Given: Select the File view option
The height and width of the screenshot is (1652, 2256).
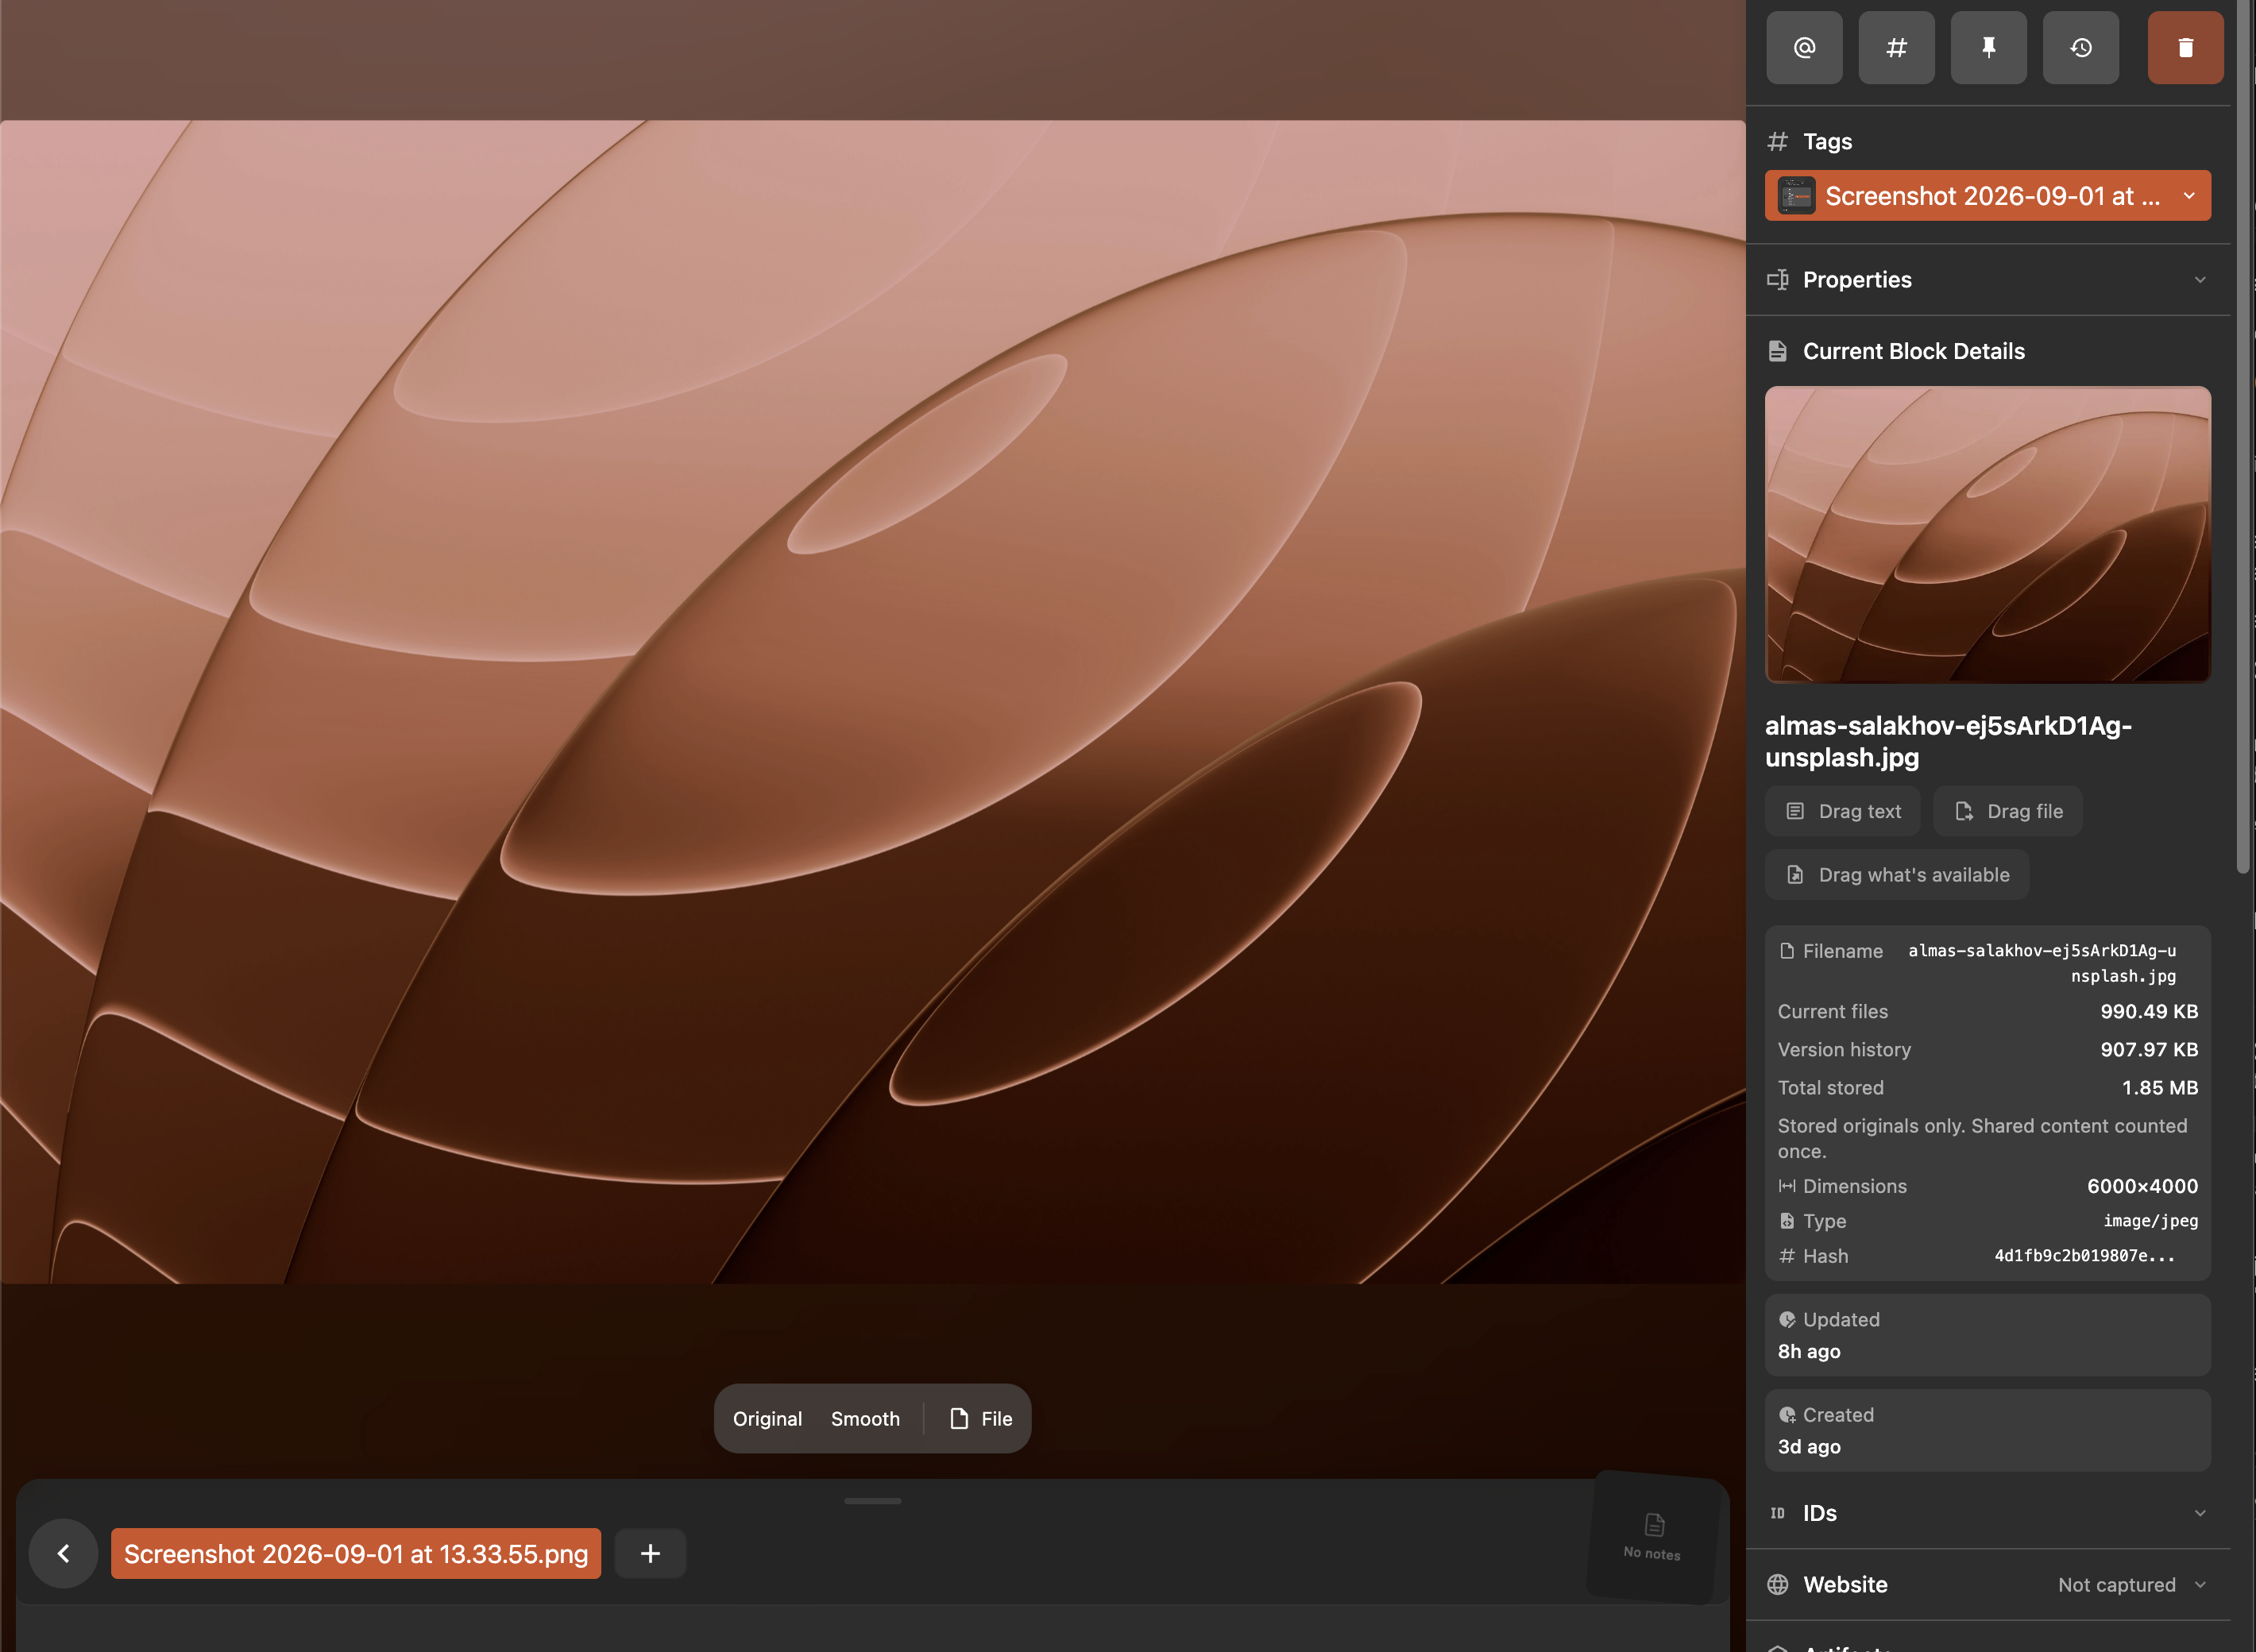Looking at the screenshot, I should [x=980, y=1418].
